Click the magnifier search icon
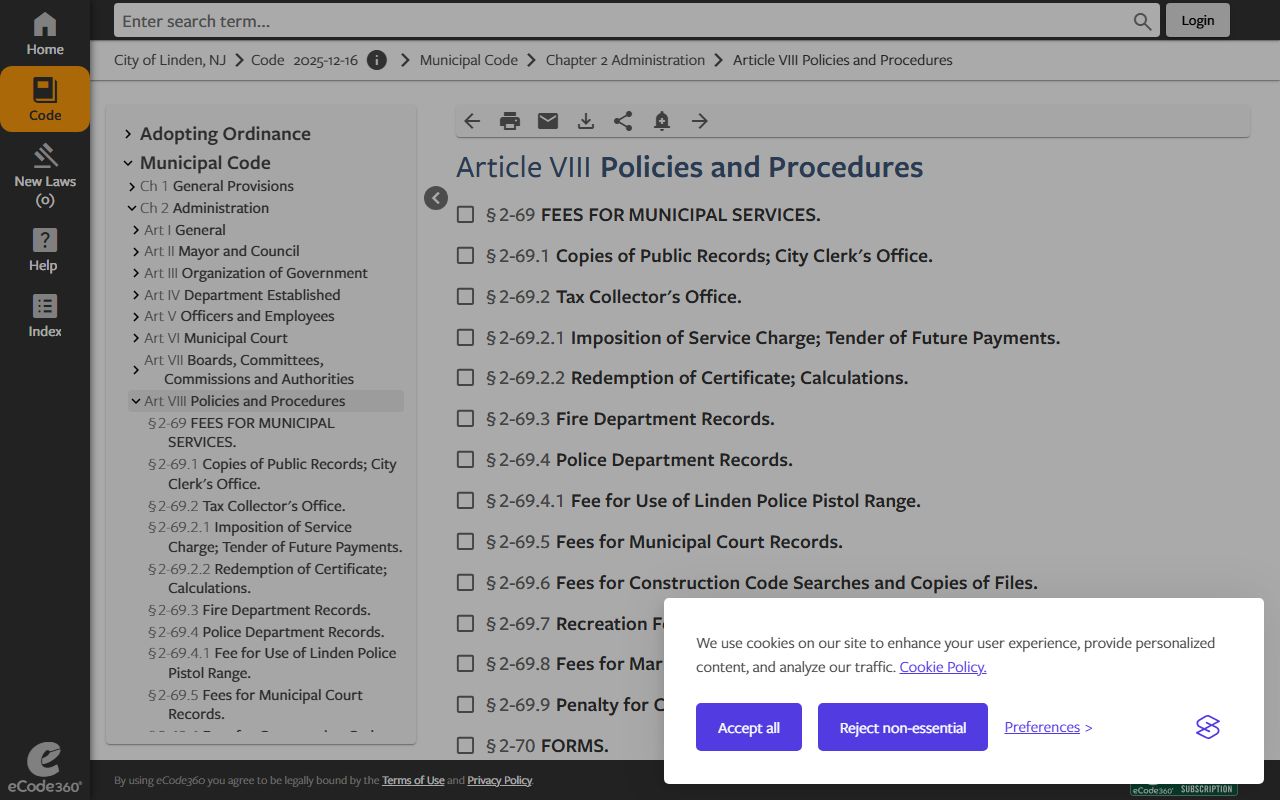 (x=1142, y=21)
